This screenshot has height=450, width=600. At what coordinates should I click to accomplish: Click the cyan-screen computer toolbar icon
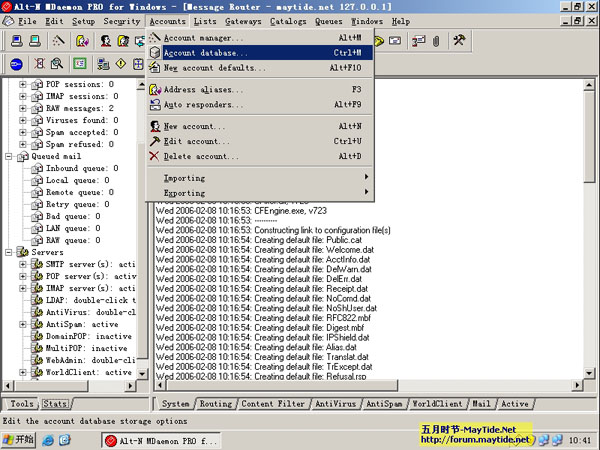click(x=35, y=41)
